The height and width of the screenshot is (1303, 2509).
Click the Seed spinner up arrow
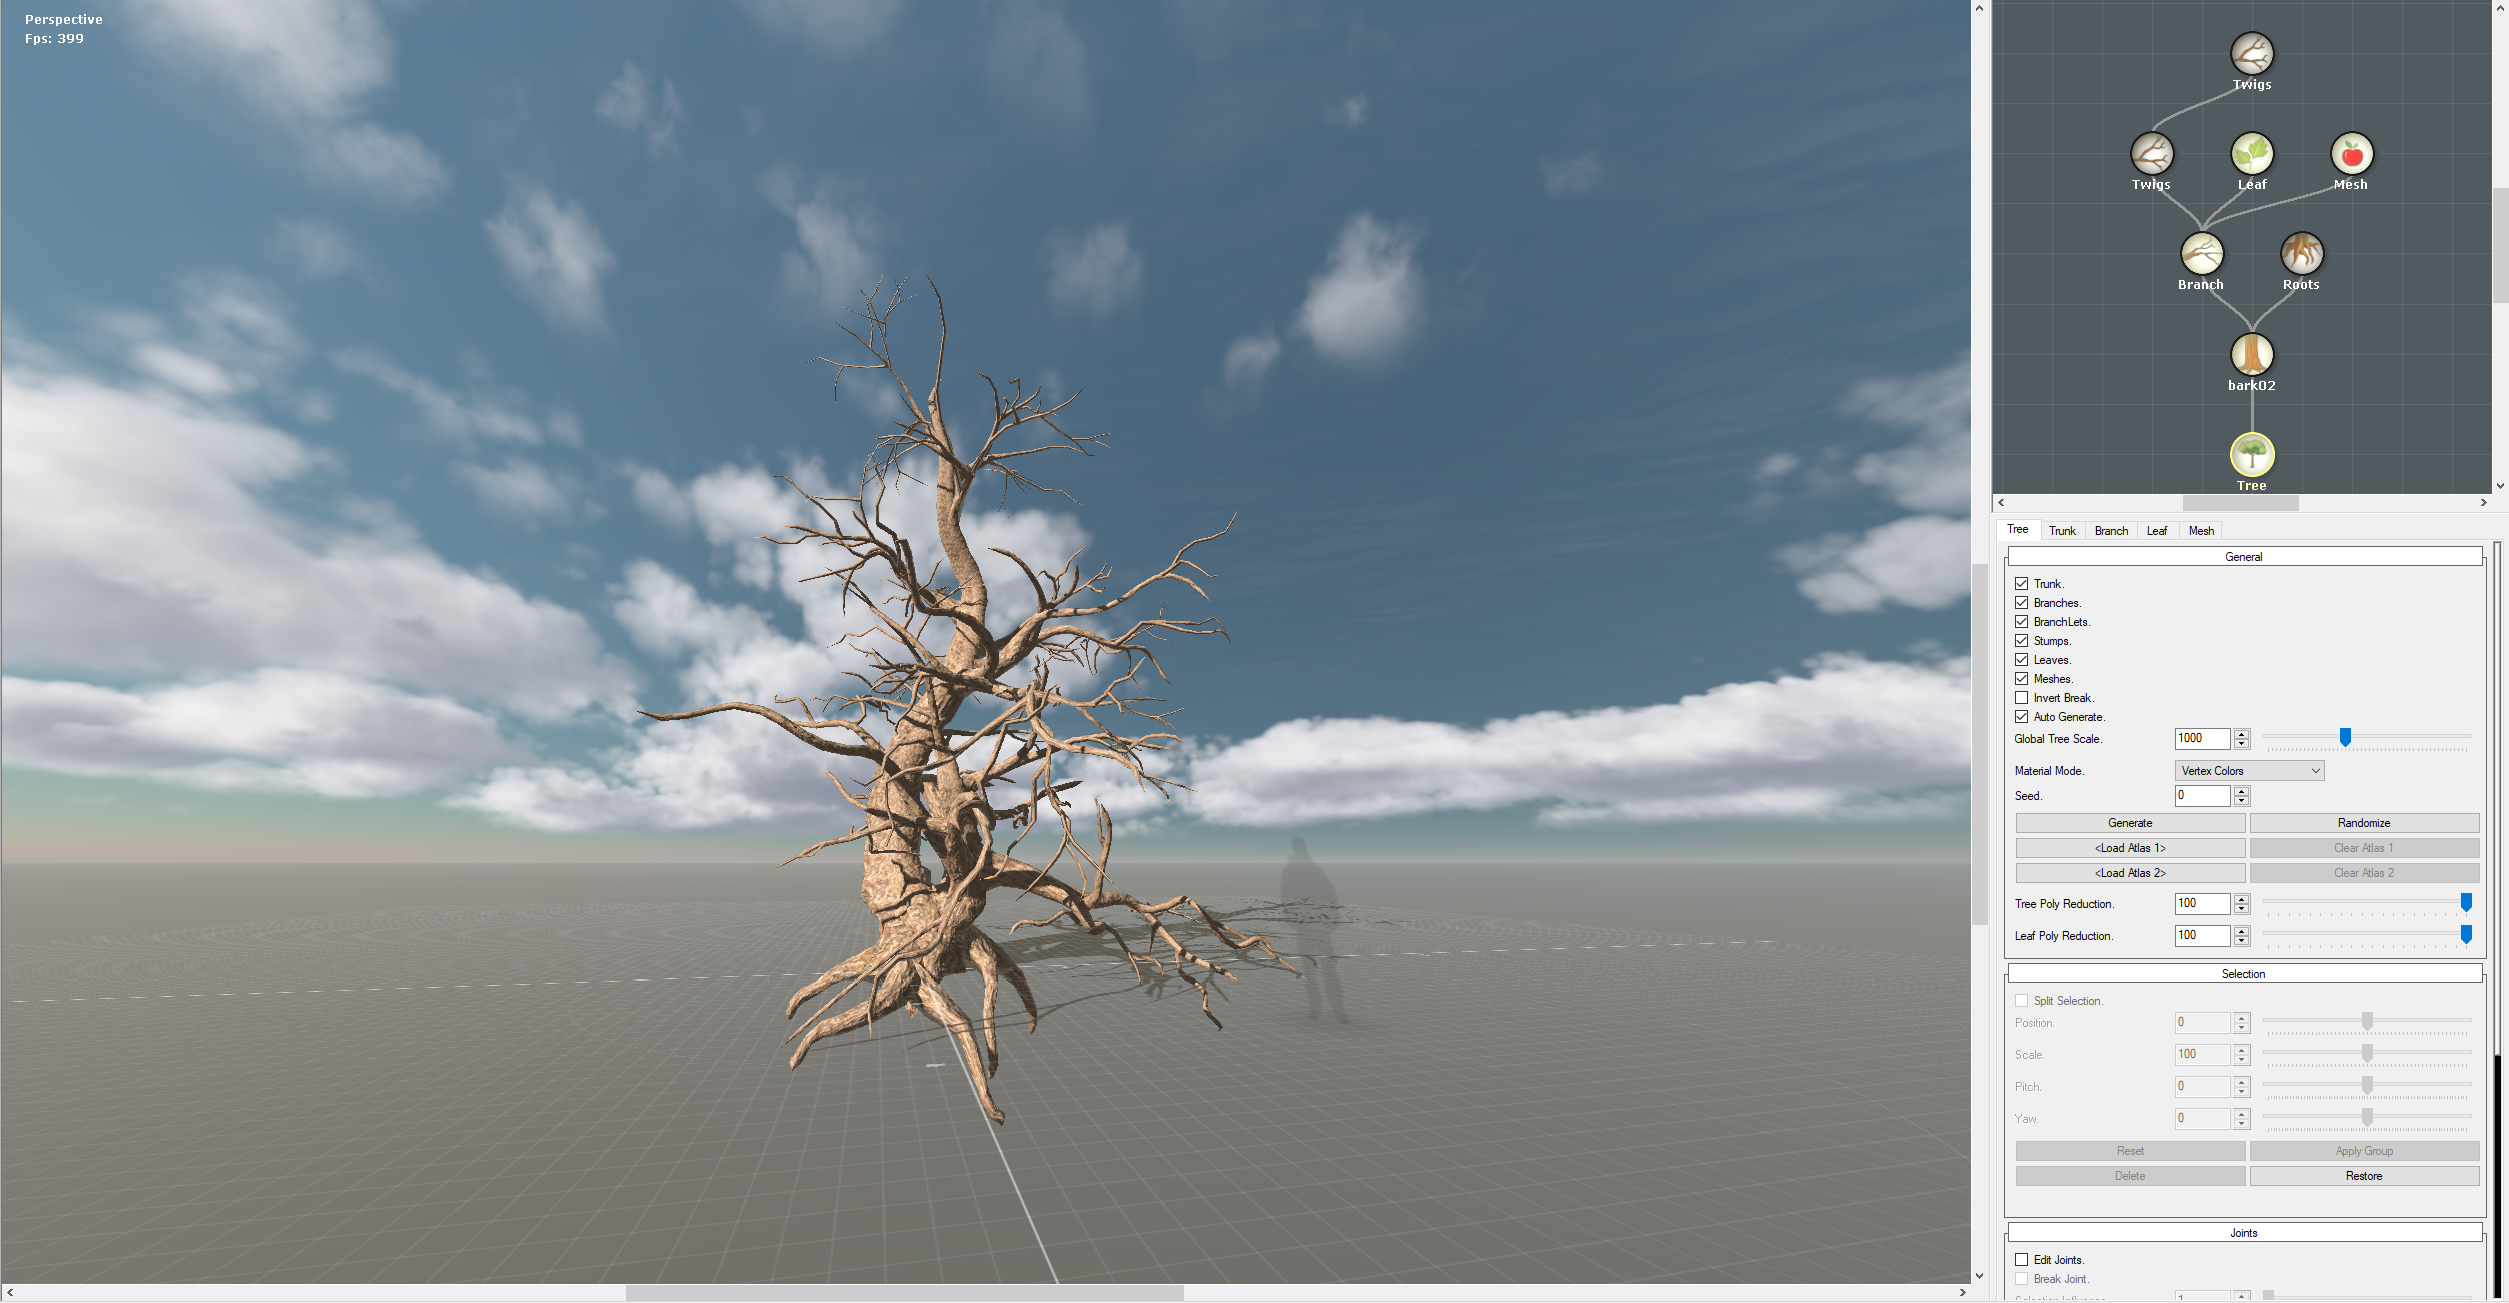2242,791
